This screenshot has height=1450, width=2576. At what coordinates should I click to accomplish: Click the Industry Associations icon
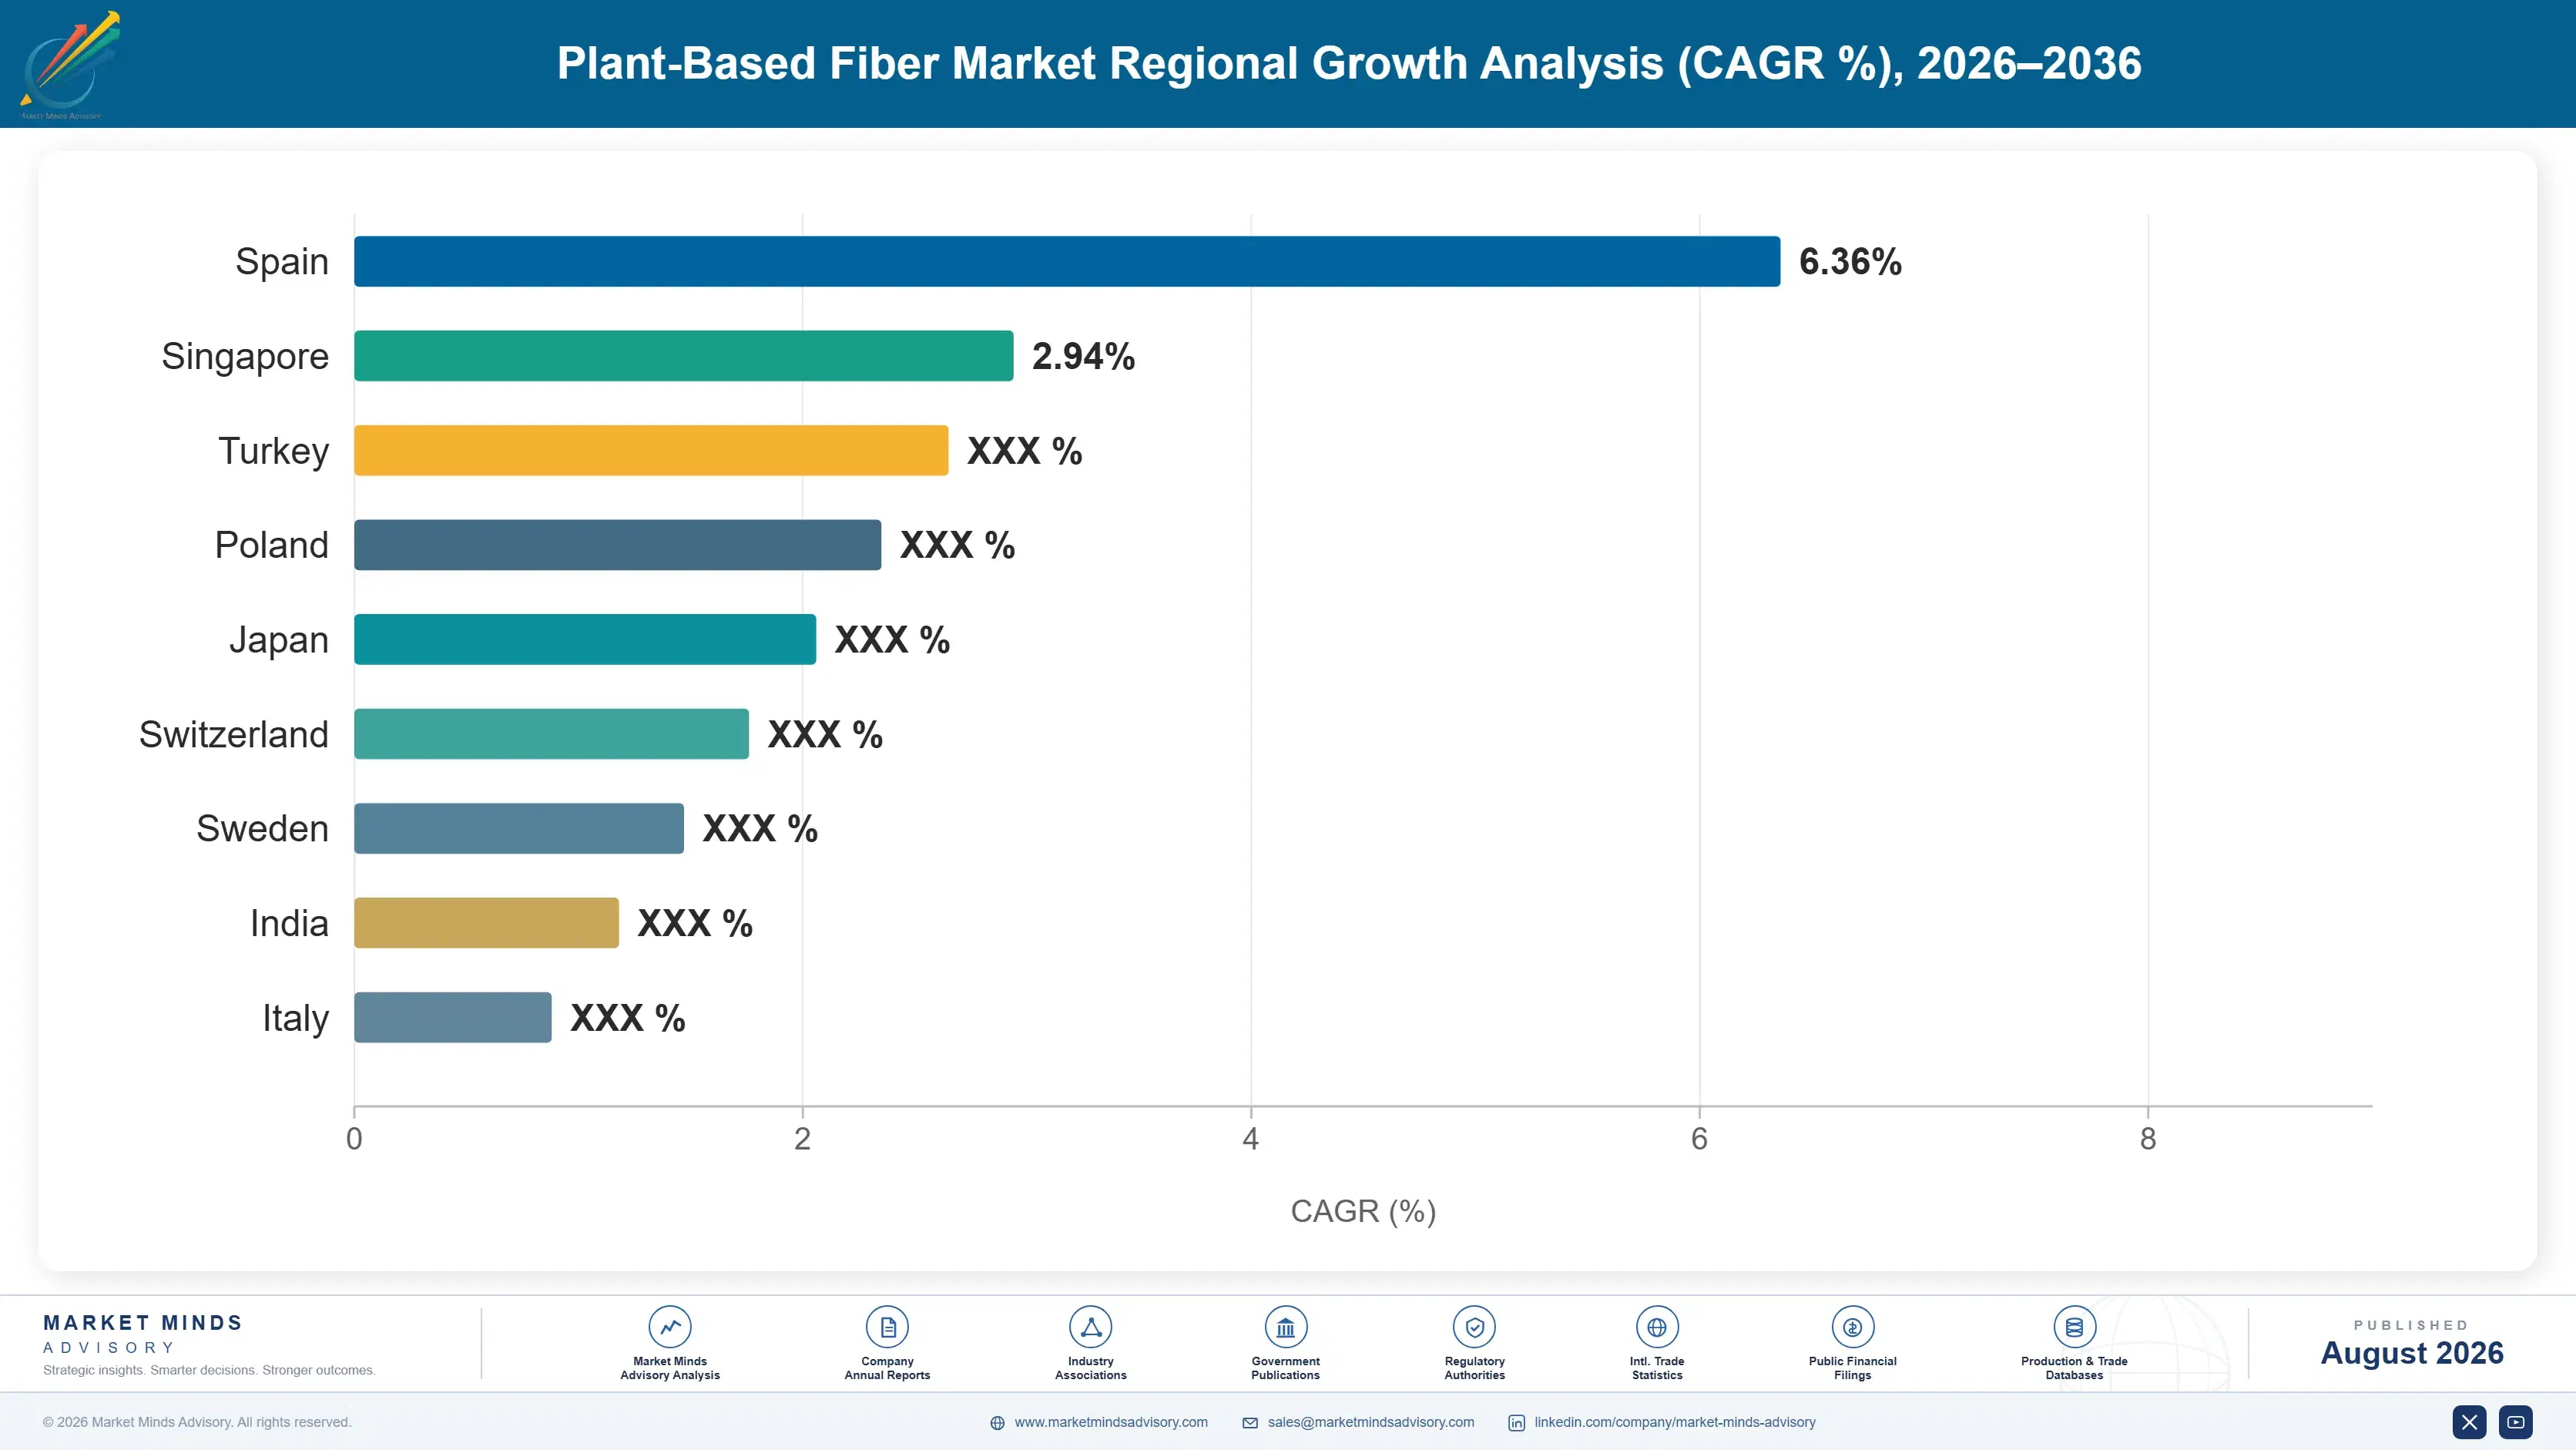[x=1090, y=1327]
